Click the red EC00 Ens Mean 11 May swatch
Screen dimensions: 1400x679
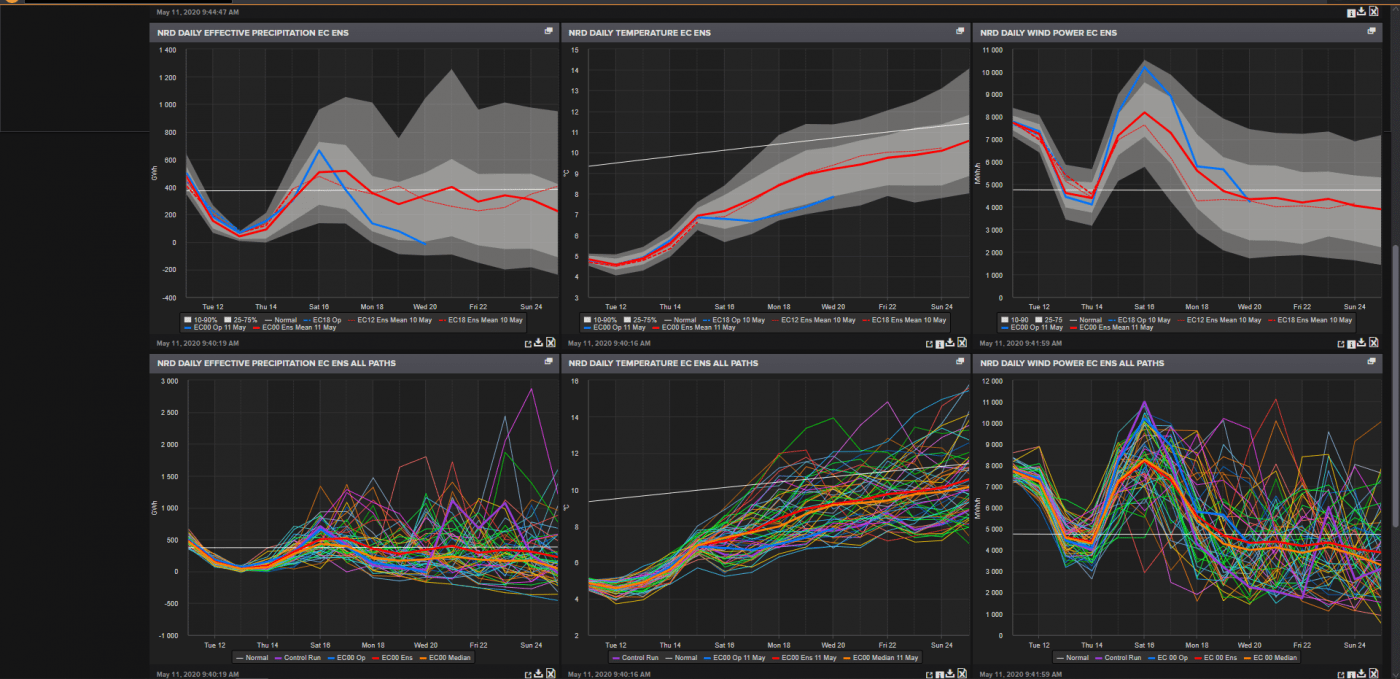256,327
